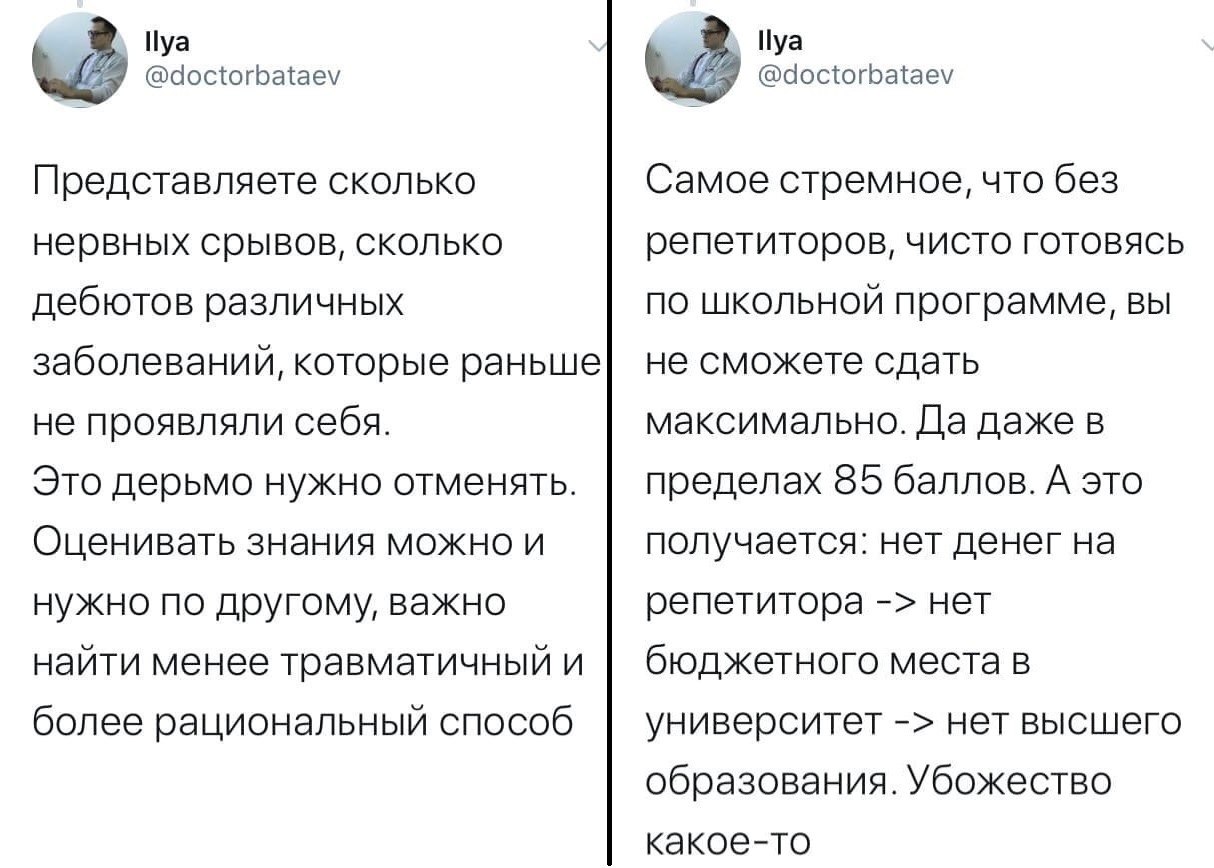Open Ilya's avatar on the right tweet
Image resolution: width=1214 pixels, height=868 pixels.
click(x=693, y=60)
